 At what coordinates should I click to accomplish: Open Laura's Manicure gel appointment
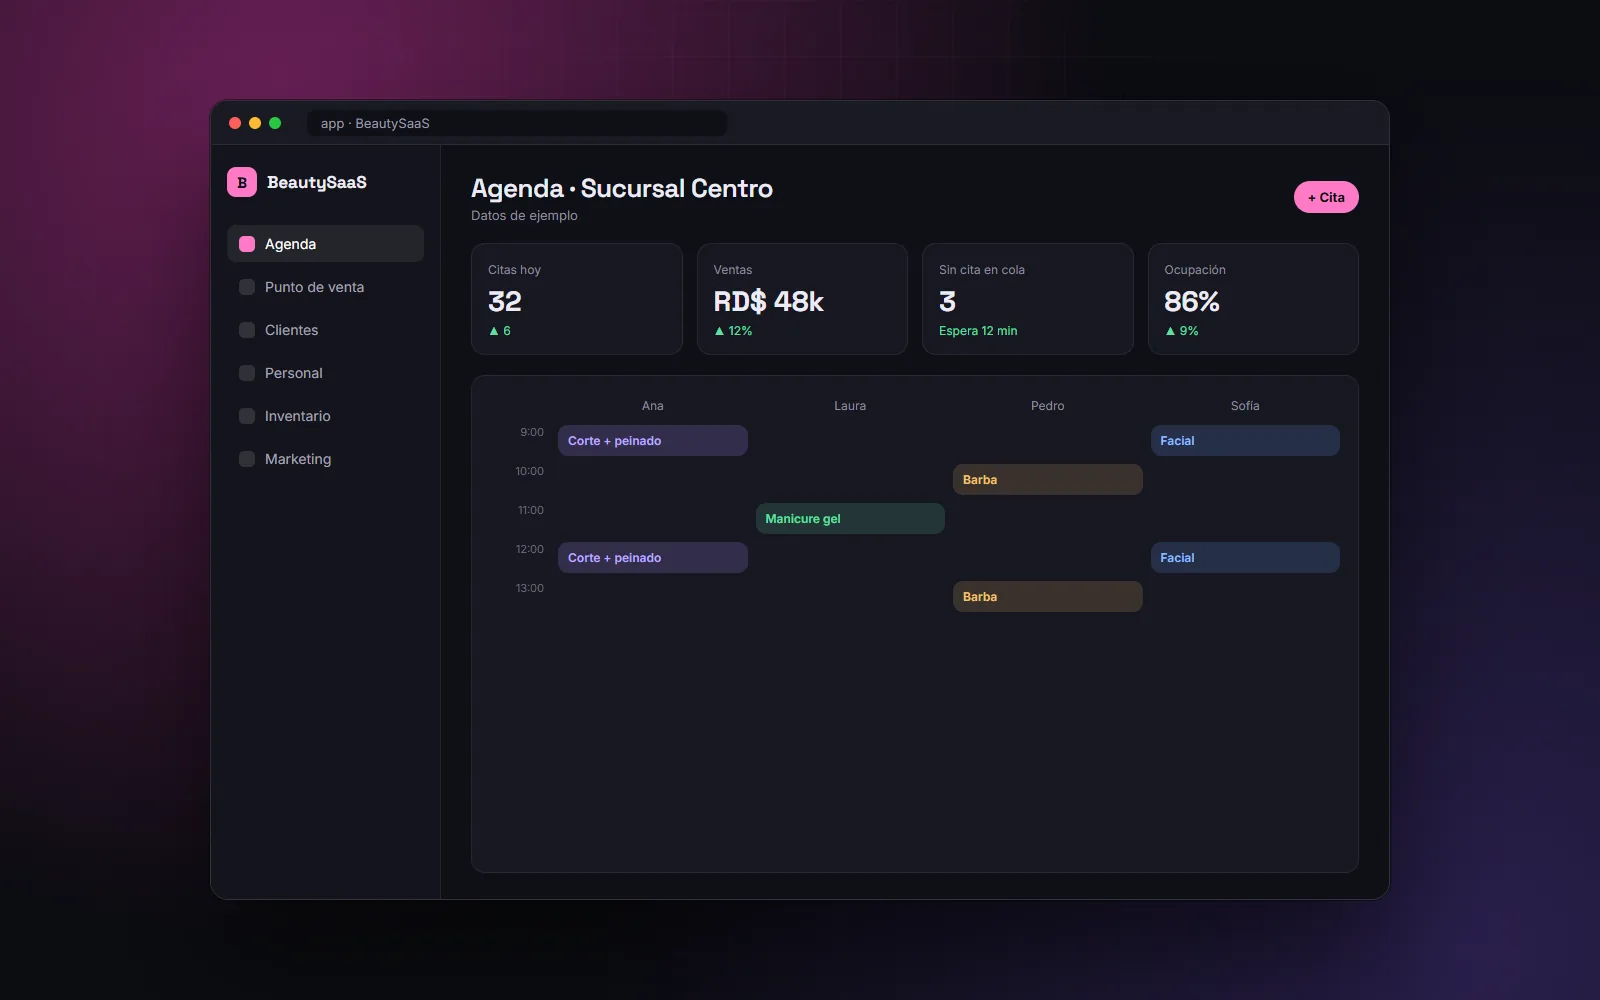click(850, 519)
